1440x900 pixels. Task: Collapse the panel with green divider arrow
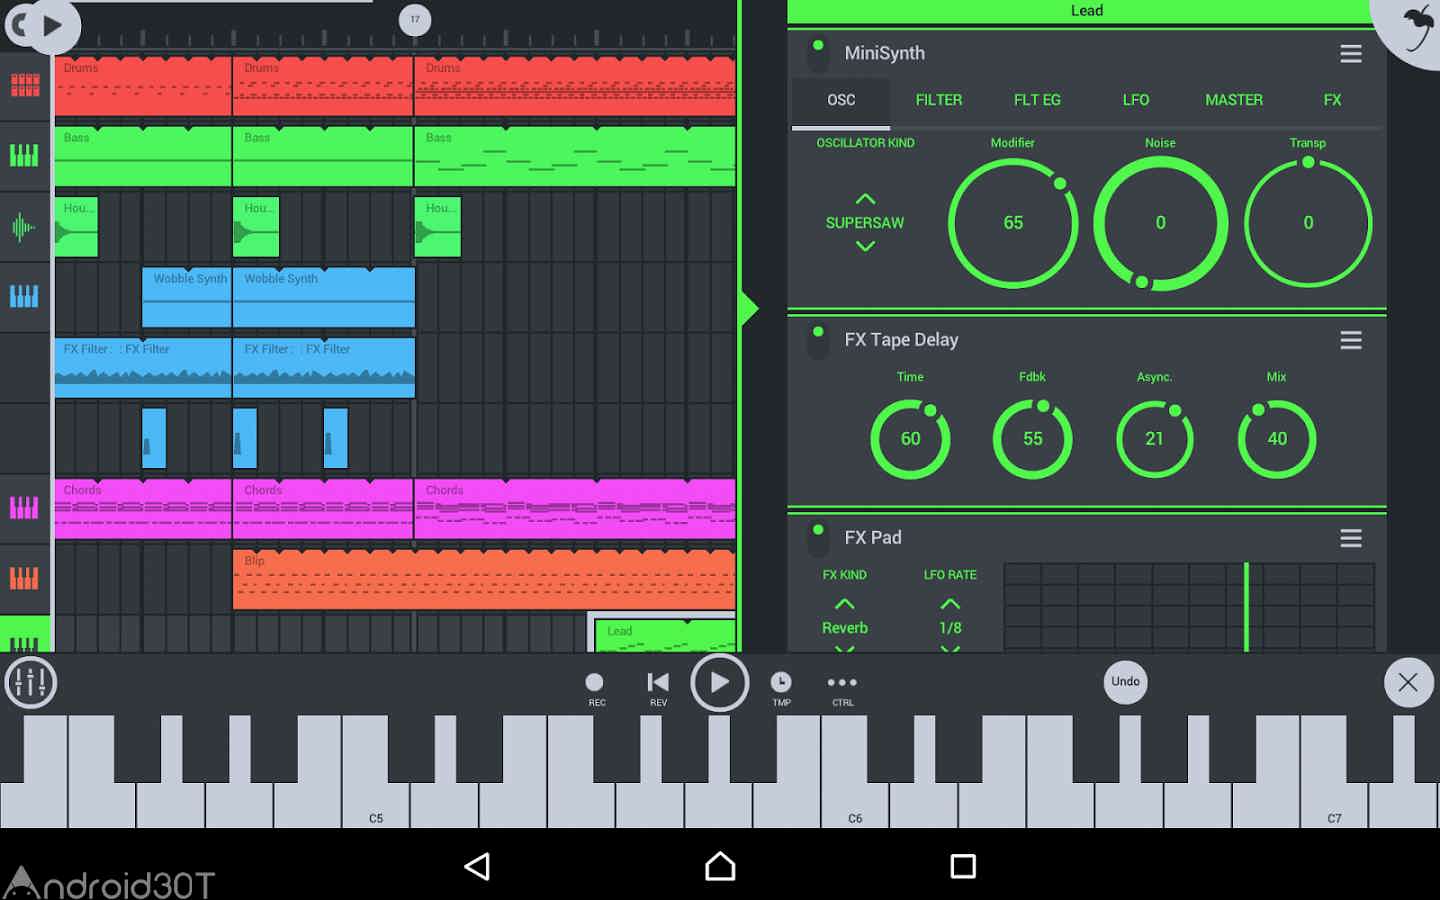pos(748,309)
